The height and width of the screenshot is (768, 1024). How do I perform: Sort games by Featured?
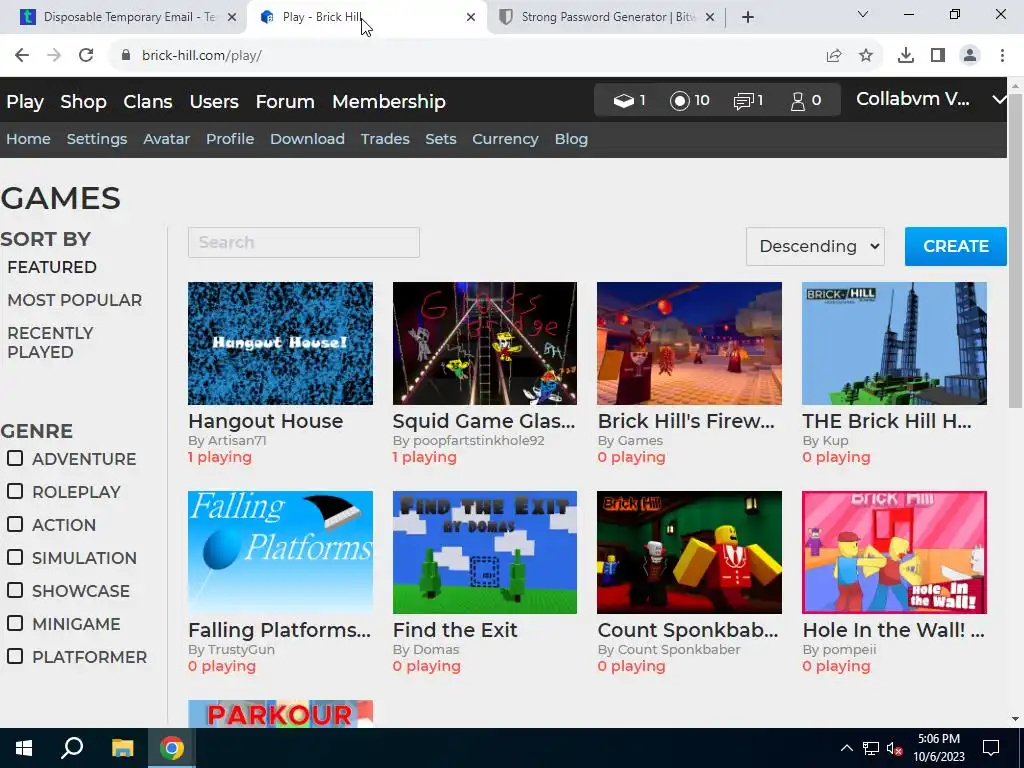pyautogui.click(x=52, y=267)
